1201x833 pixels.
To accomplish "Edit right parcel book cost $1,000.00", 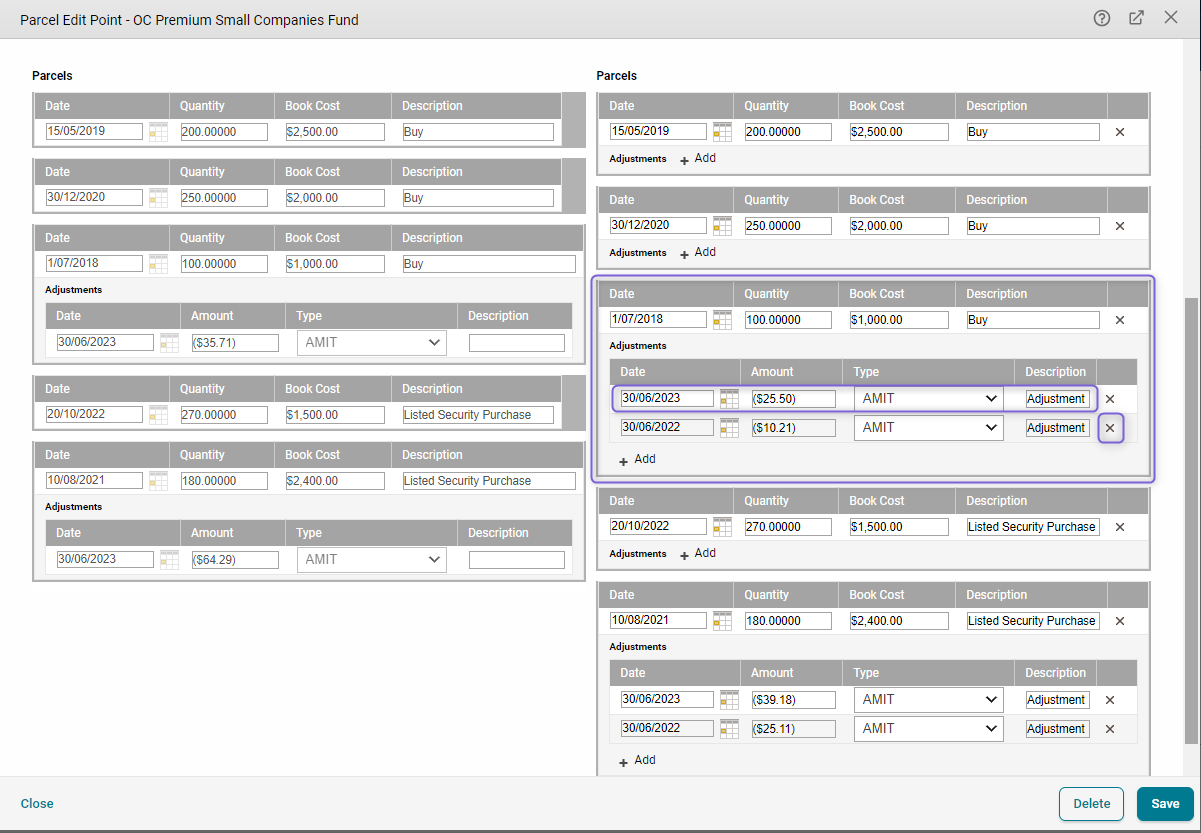I will pyautogui.click(x=899, y=320).
